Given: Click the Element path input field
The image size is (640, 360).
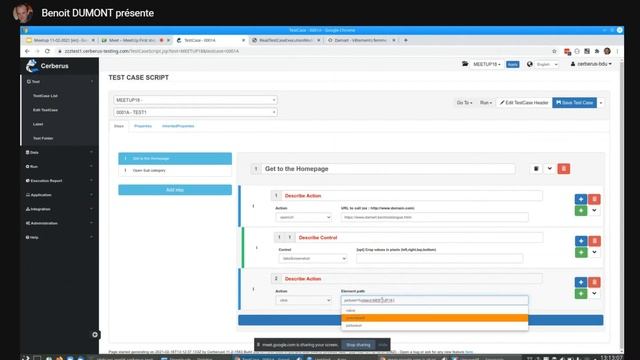Looking at the screenshot, I should pyautogui.click(x=435, y=300).
